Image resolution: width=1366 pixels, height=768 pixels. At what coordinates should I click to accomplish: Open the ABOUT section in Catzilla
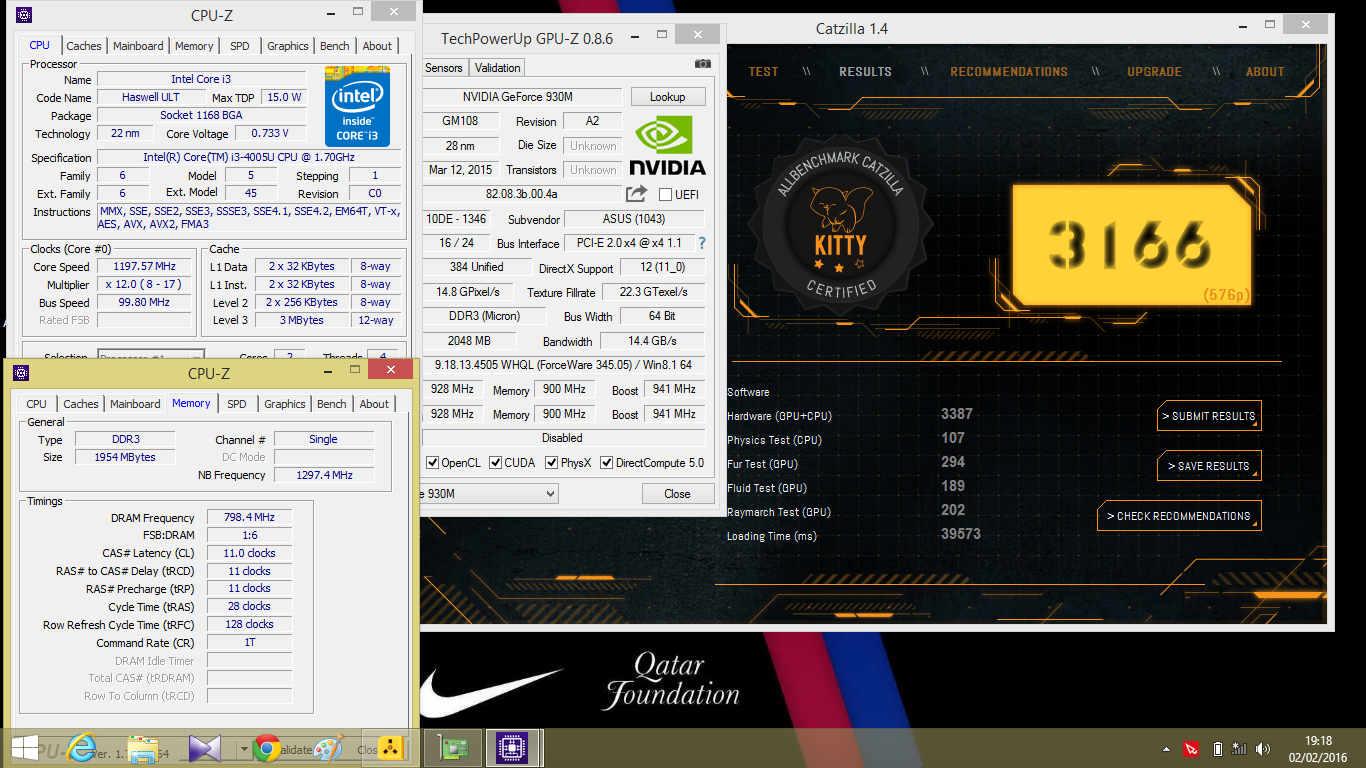click(x=1265, y=72)
